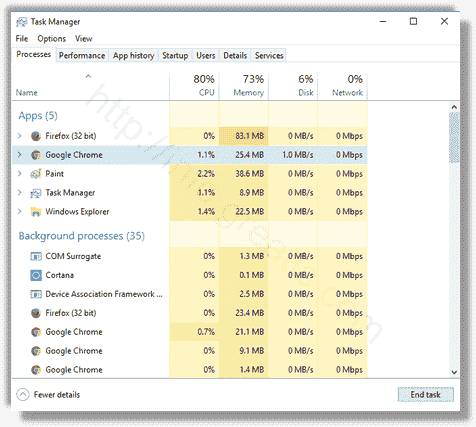Click Device Association Framework 2.5 MB value

click(x=252, y=294)
